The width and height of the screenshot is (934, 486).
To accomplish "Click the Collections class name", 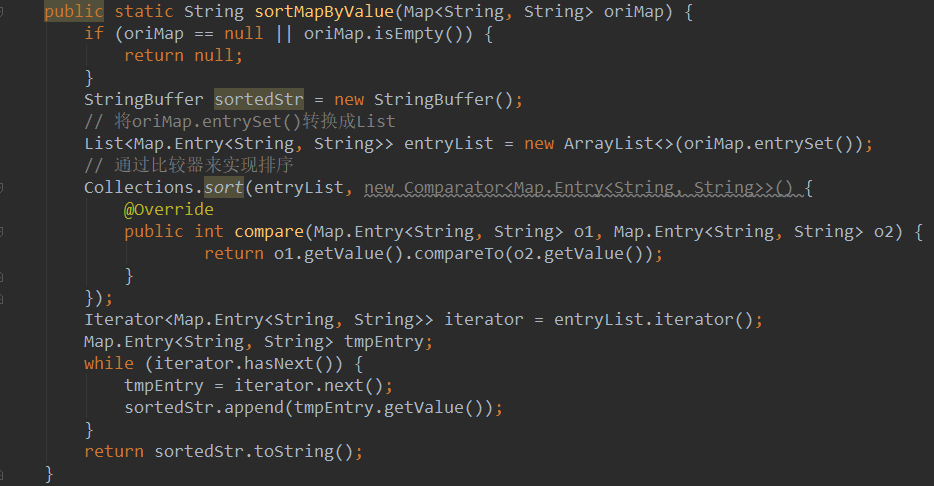I will (x=139, y=188).
